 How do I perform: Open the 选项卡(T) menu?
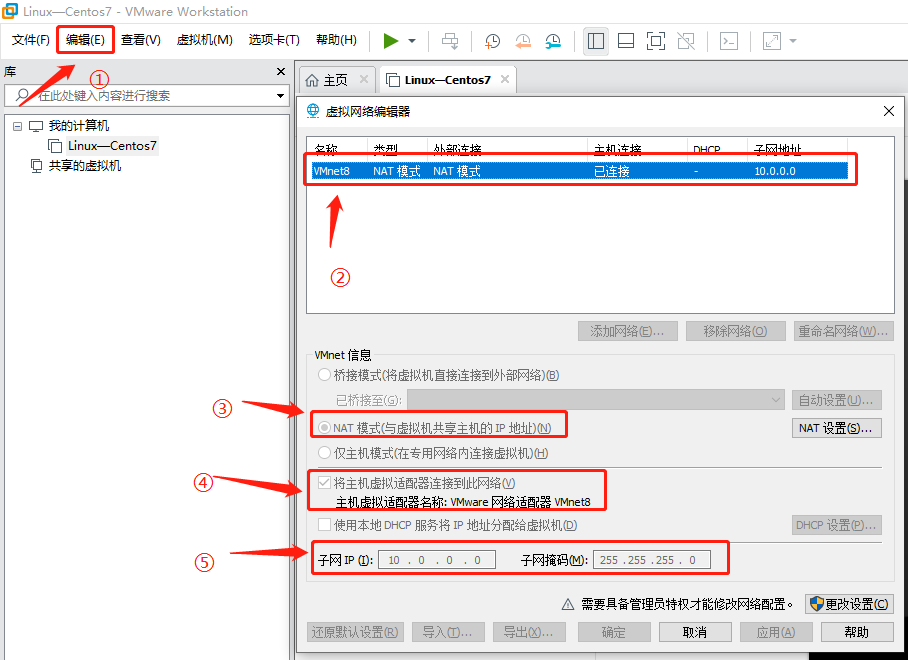click(x=274, y=40)
